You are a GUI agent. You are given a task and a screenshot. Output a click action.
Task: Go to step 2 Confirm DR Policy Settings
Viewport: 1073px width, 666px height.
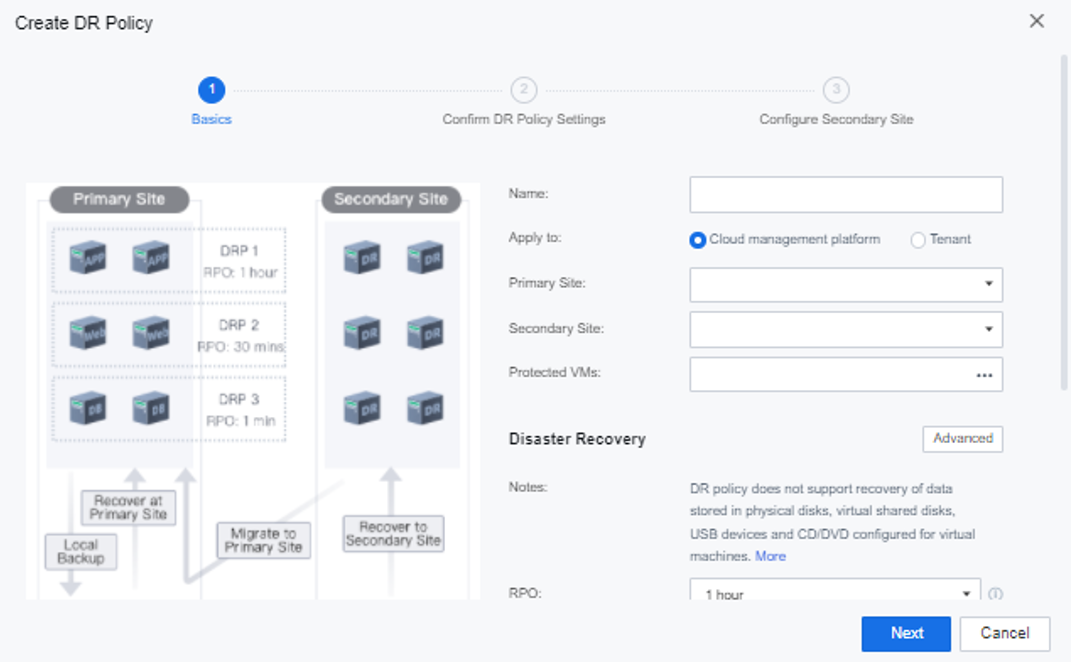(x=523, y=90)
